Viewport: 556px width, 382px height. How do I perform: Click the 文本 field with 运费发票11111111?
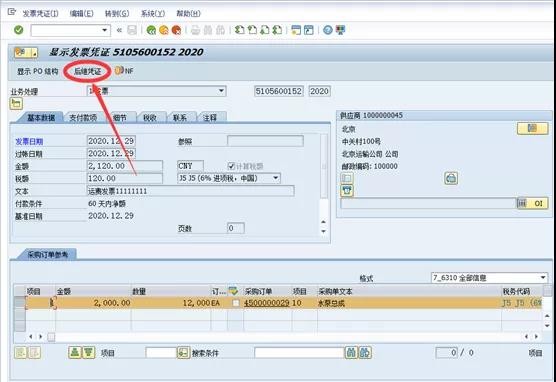click(x=190, y=191)
